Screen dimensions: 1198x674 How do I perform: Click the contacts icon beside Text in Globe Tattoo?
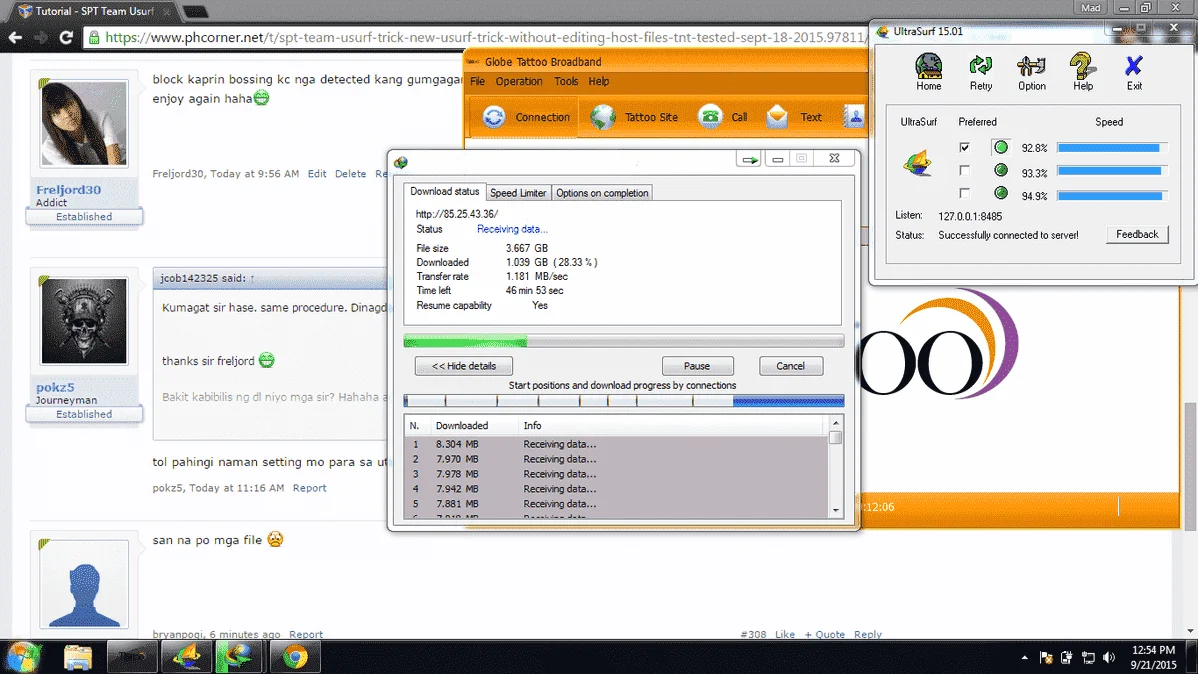tap(855, 117)
